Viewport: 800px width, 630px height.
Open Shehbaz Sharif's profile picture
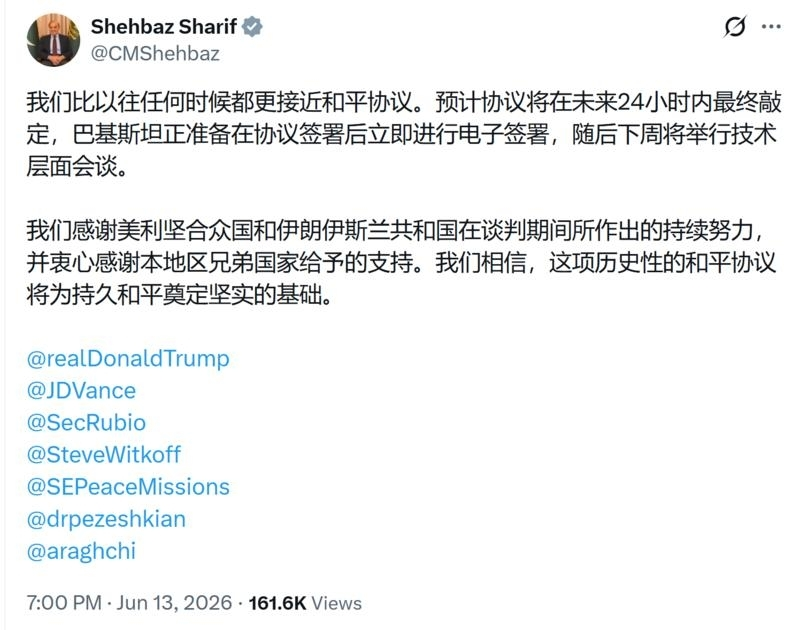pyautogui.click(x=54, y=40)
